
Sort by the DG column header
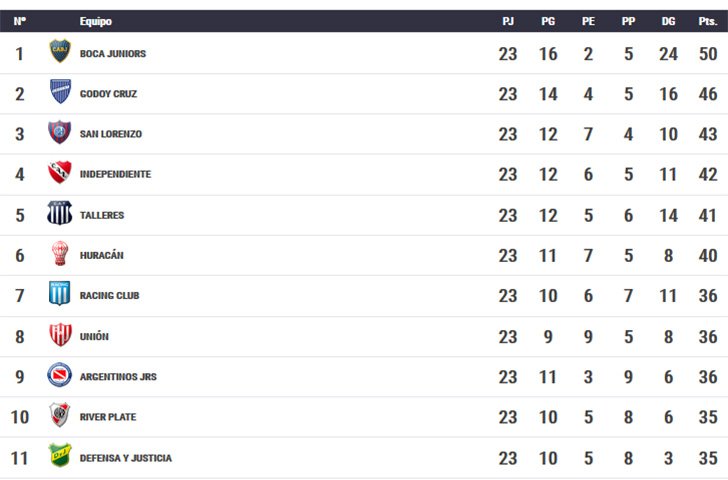click(668, 21)
